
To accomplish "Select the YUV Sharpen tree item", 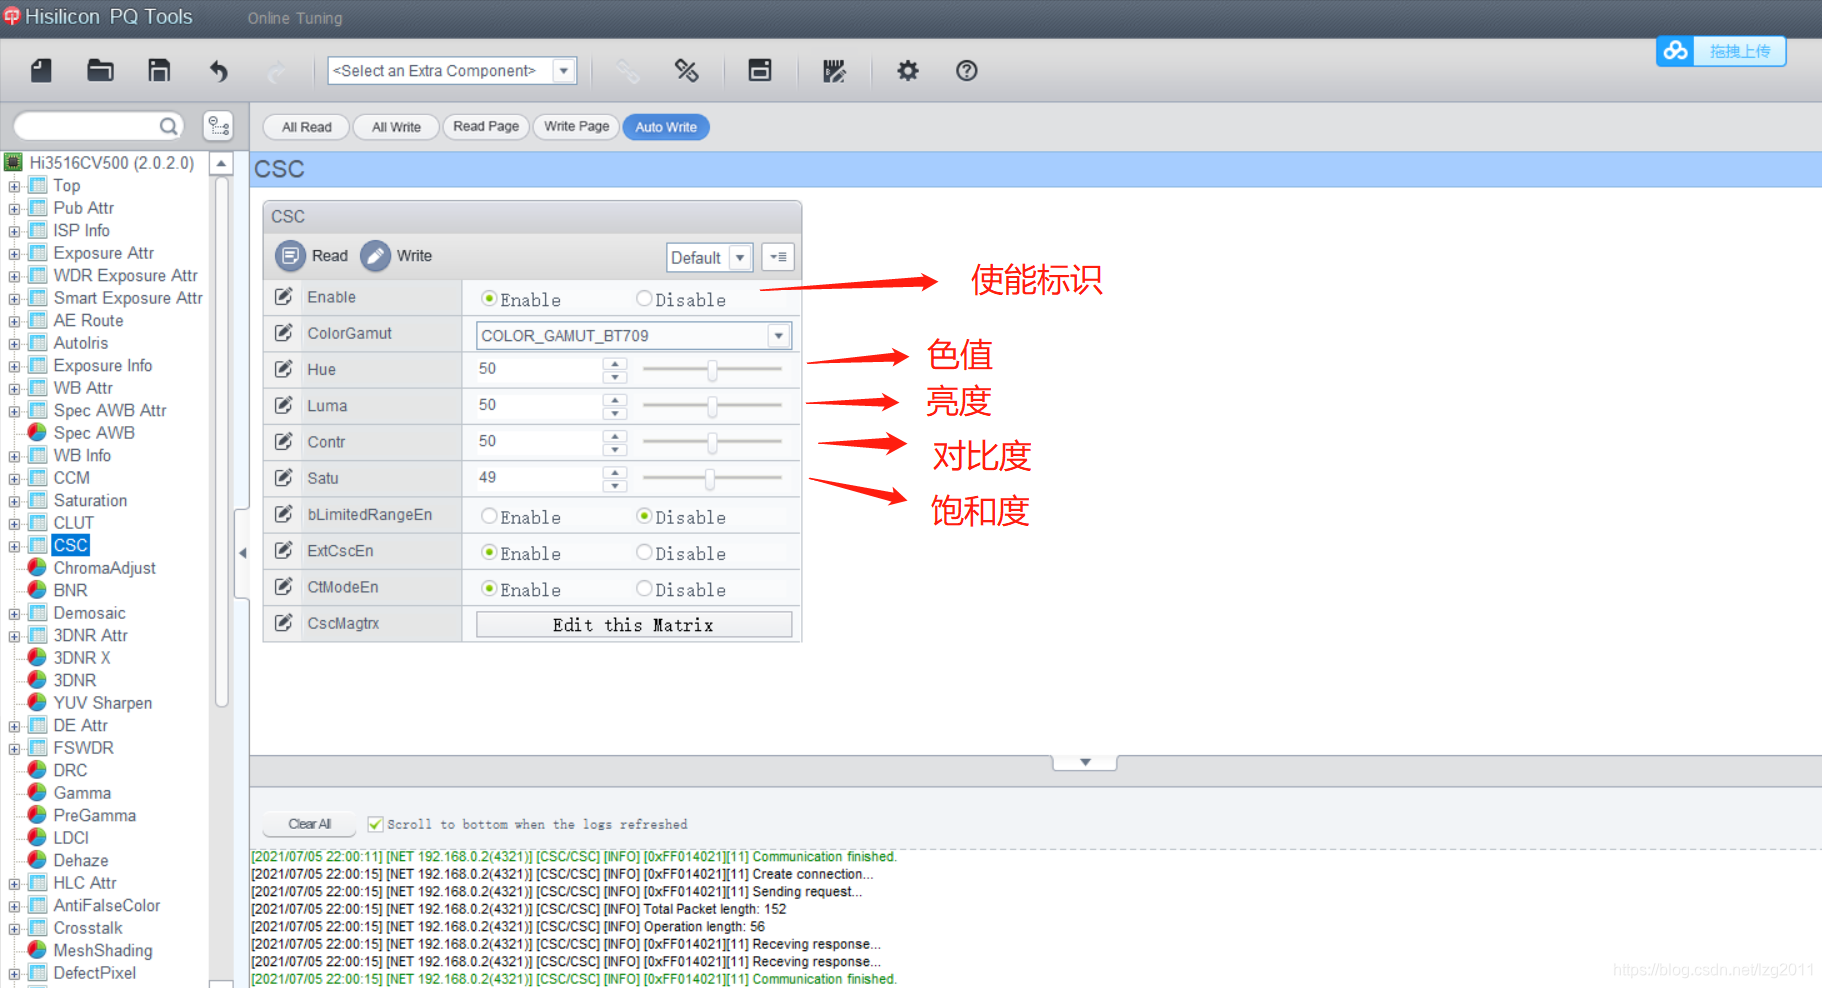I will pos(102,703).
